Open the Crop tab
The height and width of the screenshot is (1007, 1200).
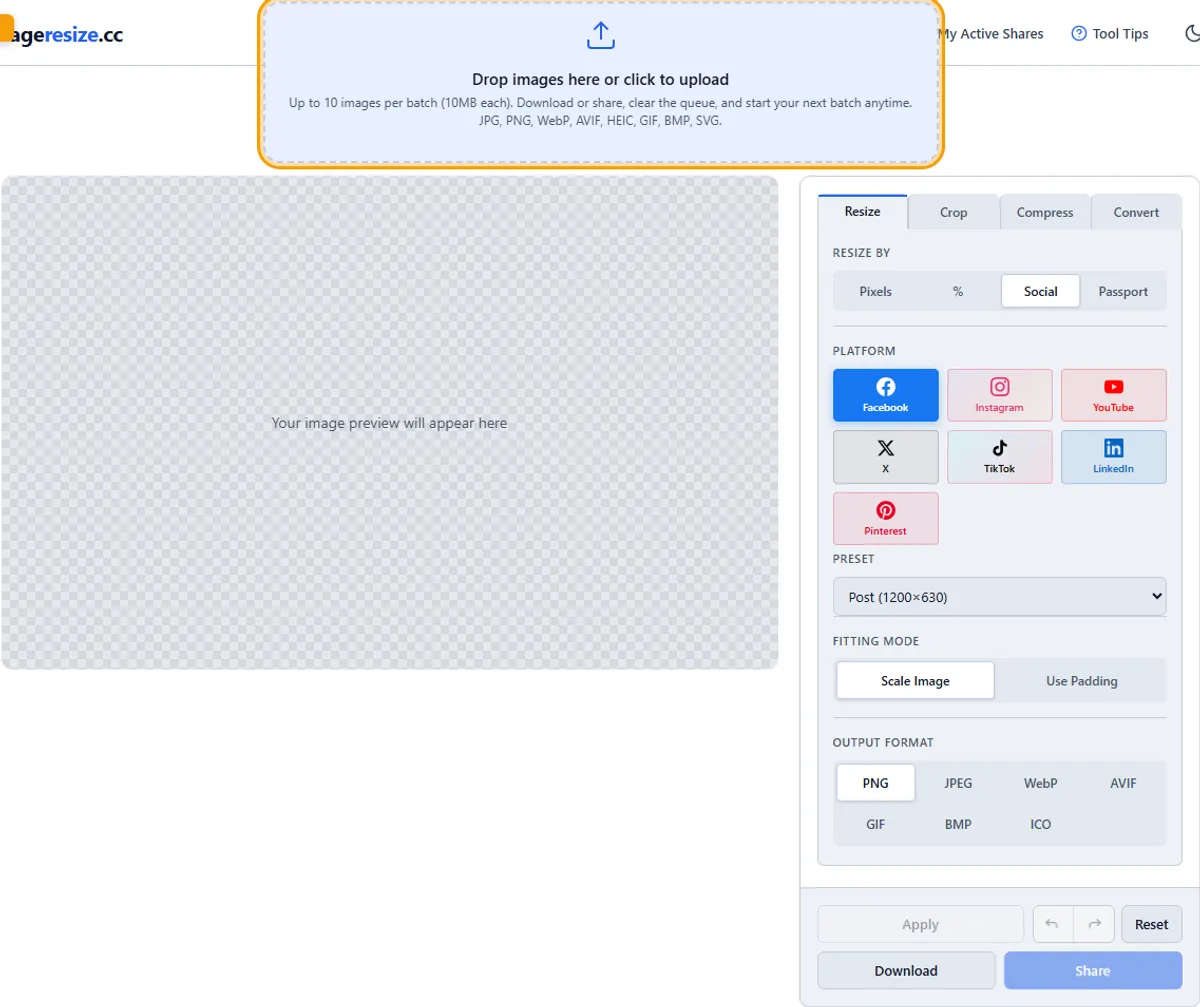pos(954,212)
